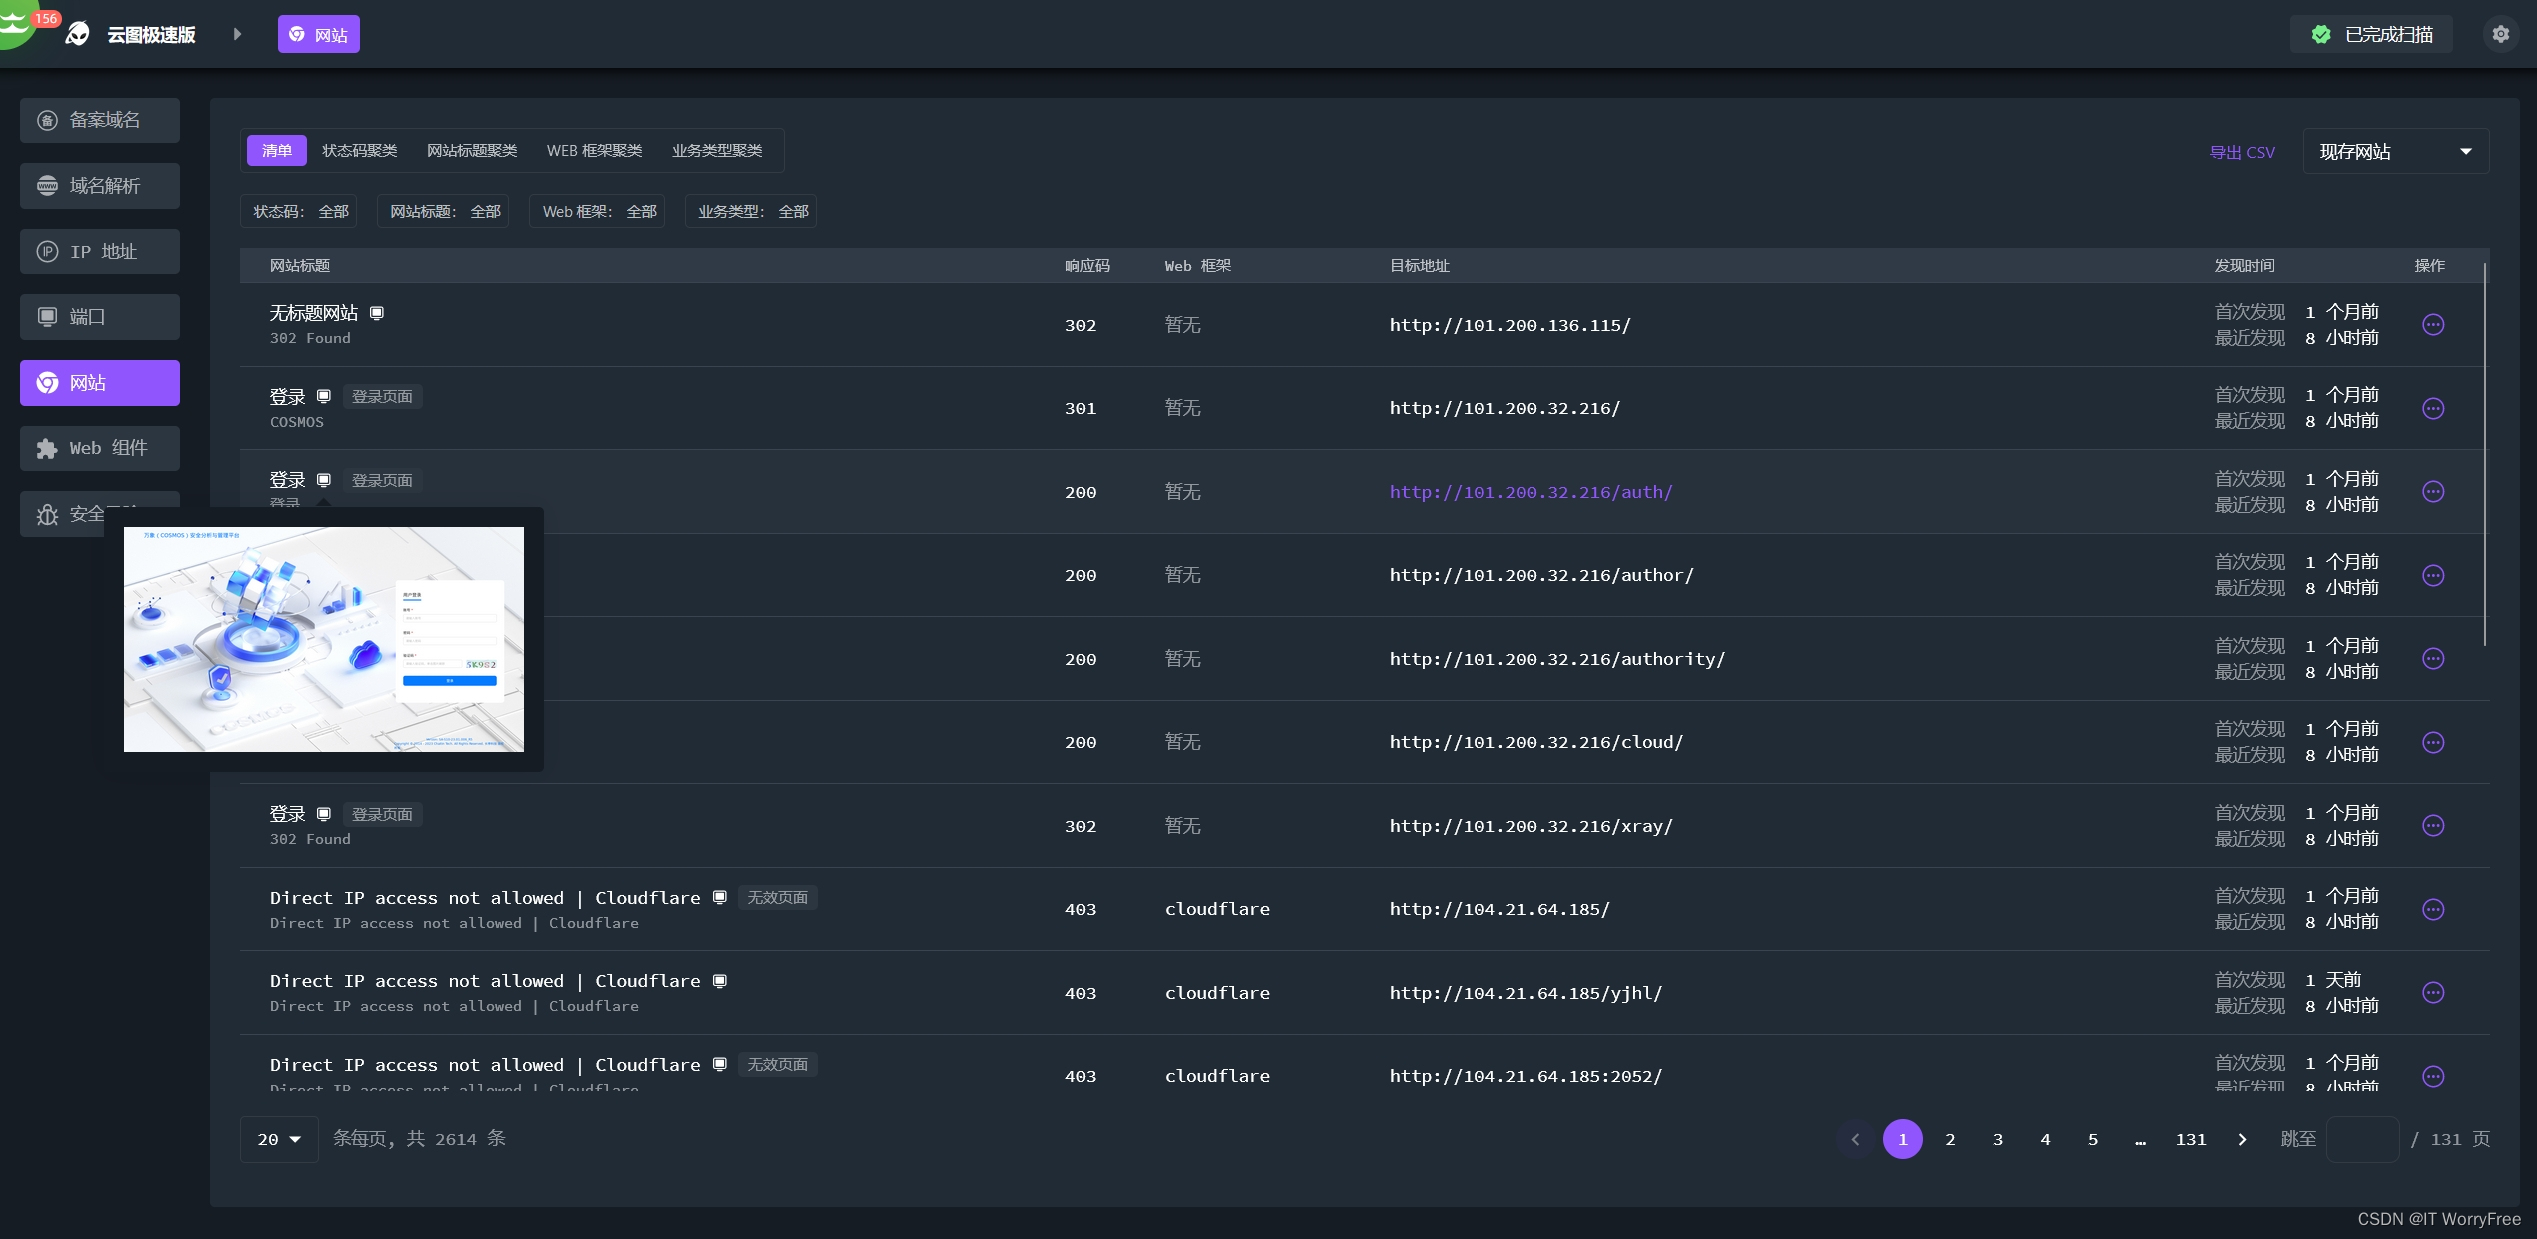Go to page 5

click(x=2093, y=1140)
